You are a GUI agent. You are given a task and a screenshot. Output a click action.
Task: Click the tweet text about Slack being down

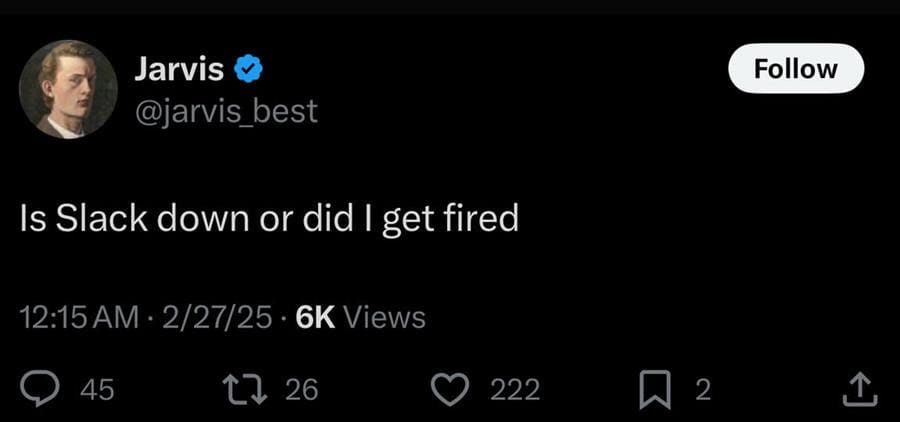(x=269, y=220)
